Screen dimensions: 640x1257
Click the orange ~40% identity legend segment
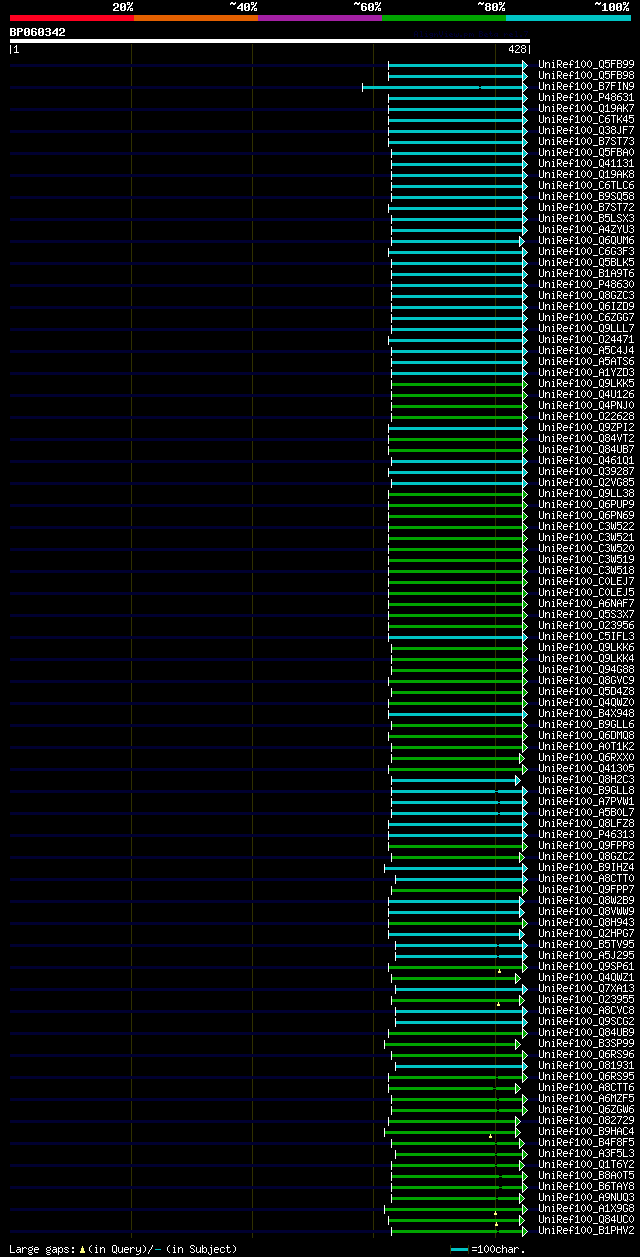pos(195,18)
